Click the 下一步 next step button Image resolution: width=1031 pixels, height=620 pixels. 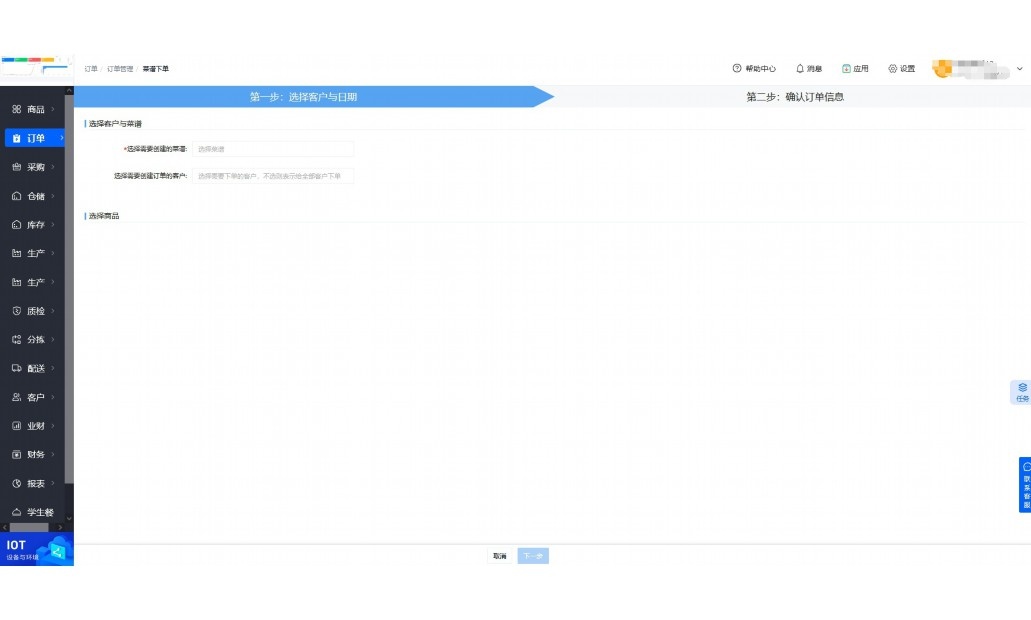tap(533, 556)
